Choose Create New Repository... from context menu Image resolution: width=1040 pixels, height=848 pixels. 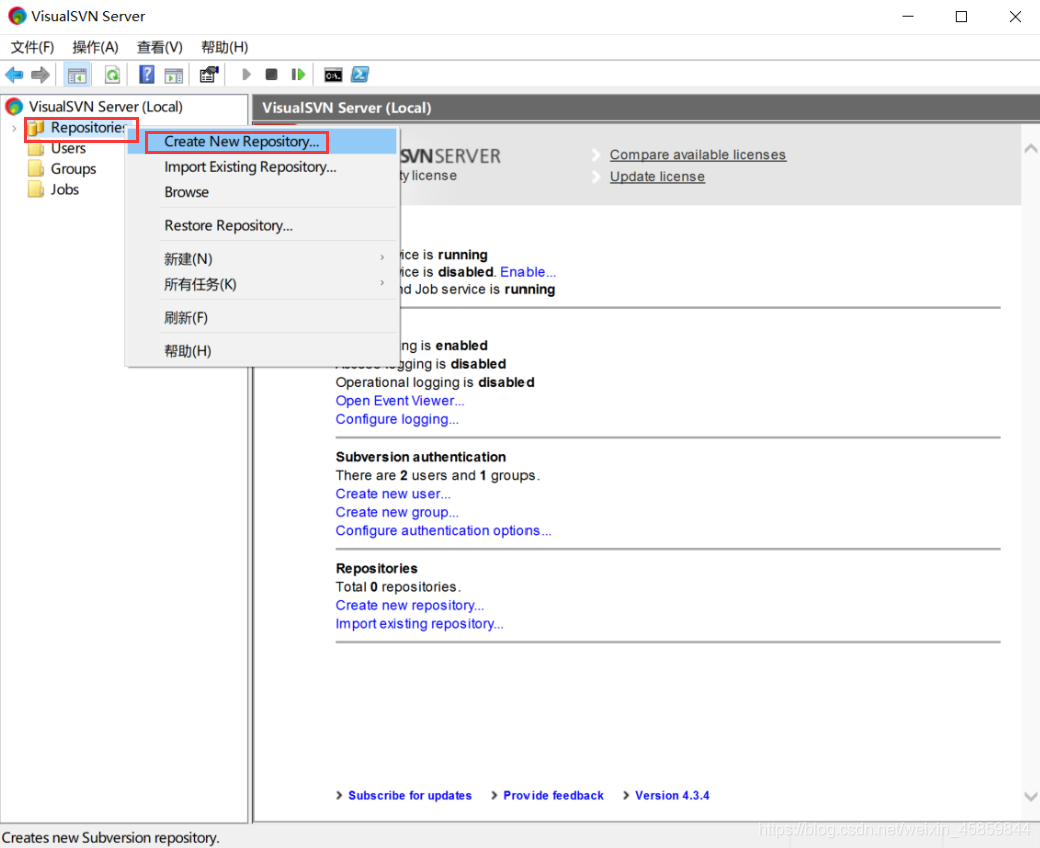263,141
